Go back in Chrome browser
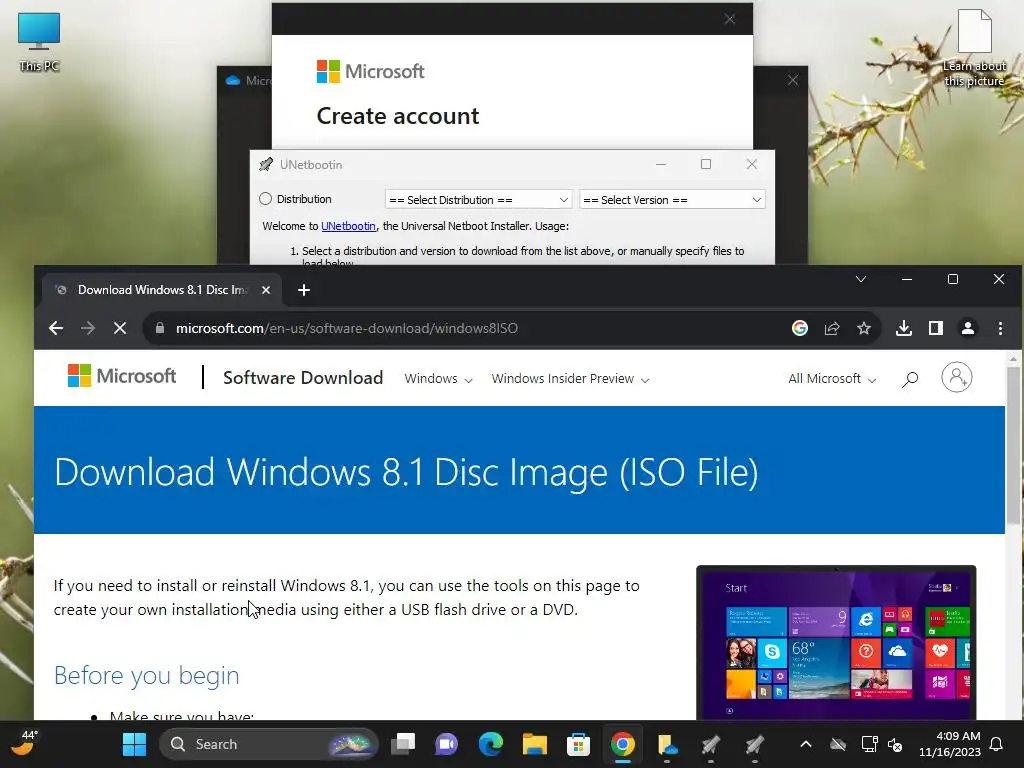Screen dimensions: 1024x768 point(56,328)
